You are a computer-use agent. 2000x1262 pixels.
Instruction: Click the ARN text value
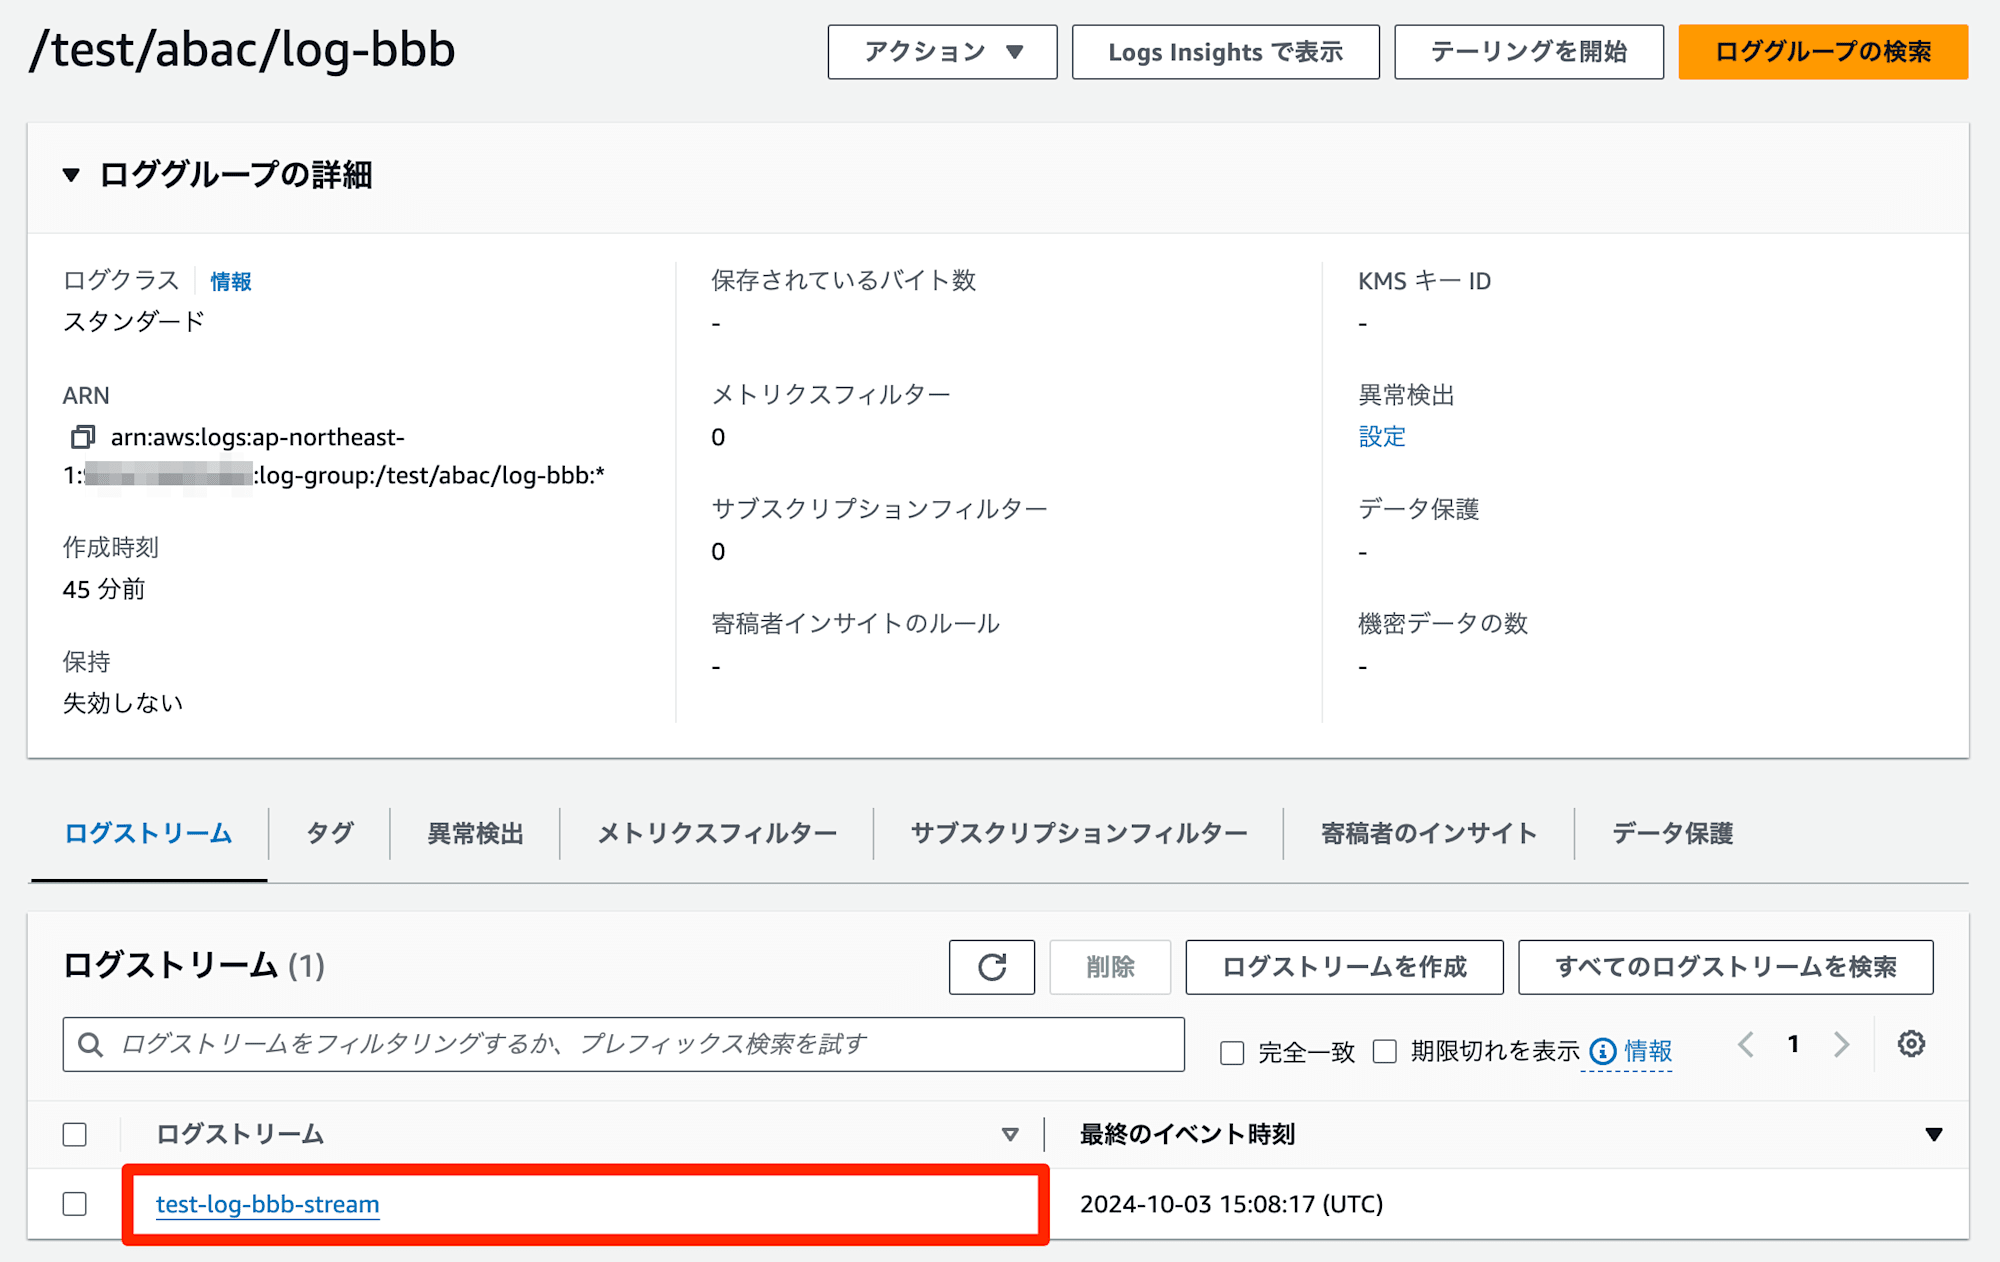[x=334, y=456]
